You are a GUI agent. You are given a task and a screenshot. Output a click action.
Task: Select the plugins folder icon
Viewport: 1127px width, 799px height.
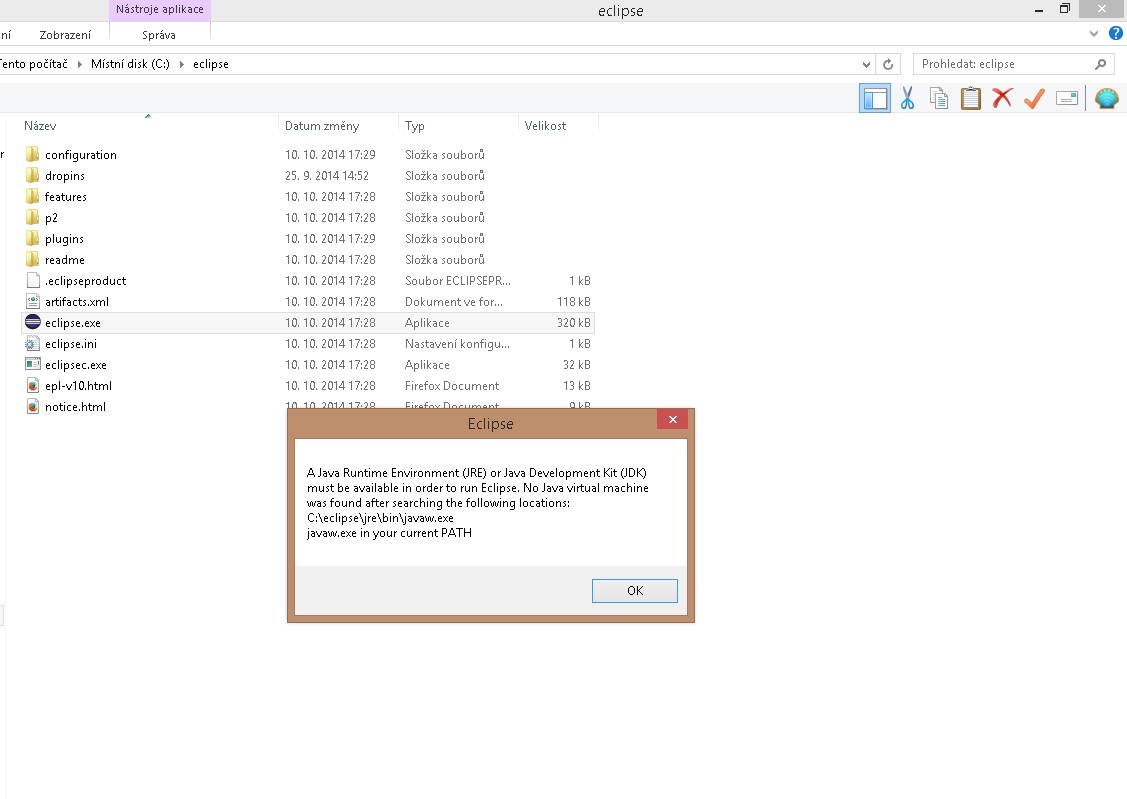tap(32, 238)
